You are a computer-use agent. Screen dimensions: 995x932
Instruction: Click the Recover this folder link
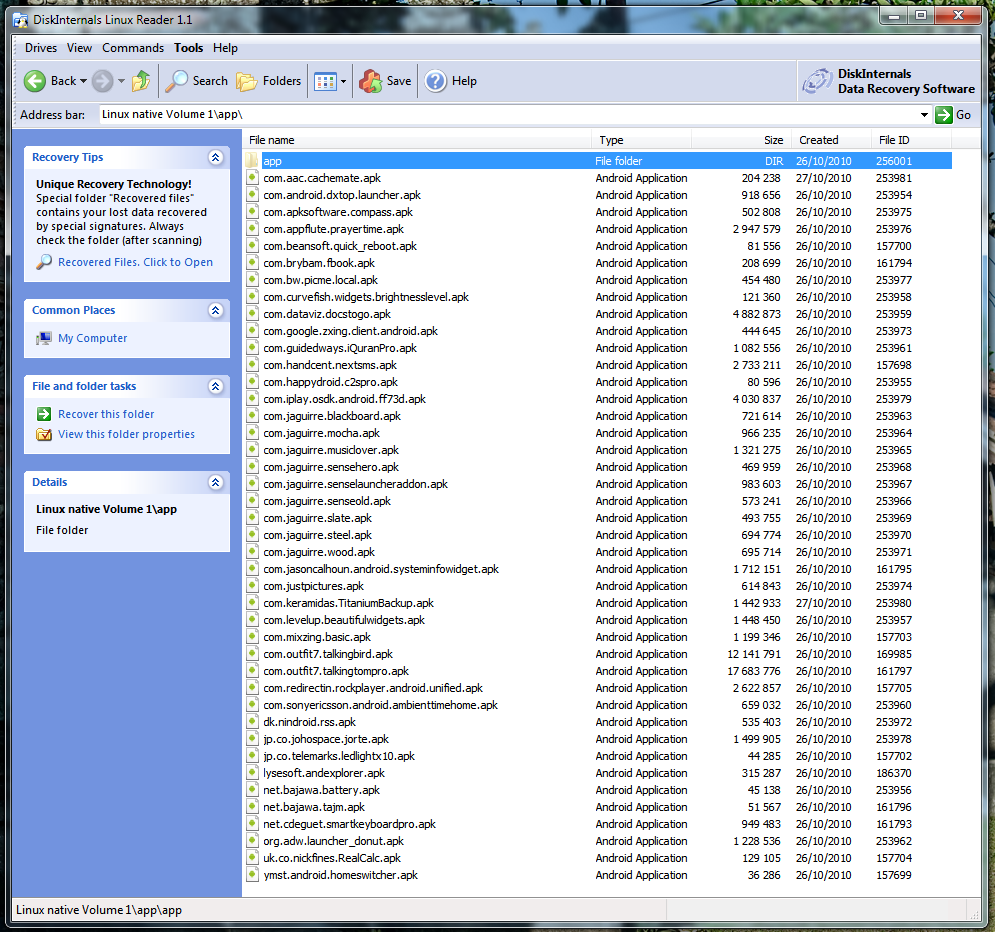(106, 414)
